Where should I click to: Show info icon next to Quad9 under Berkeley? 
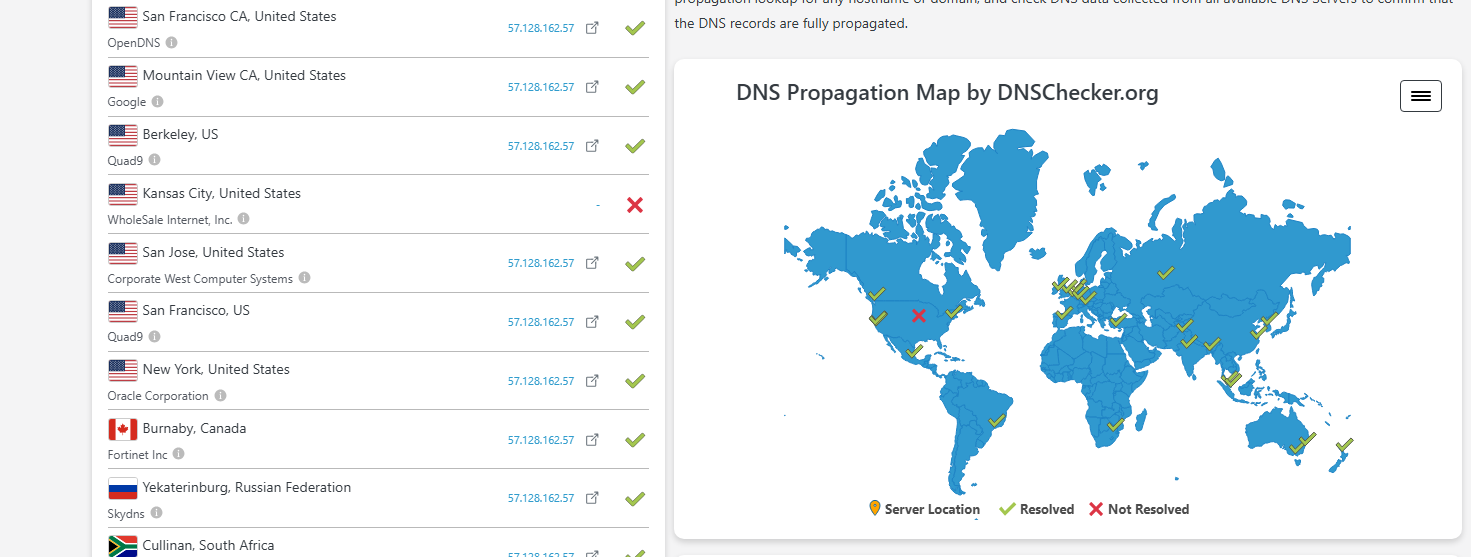click(154, 160)
